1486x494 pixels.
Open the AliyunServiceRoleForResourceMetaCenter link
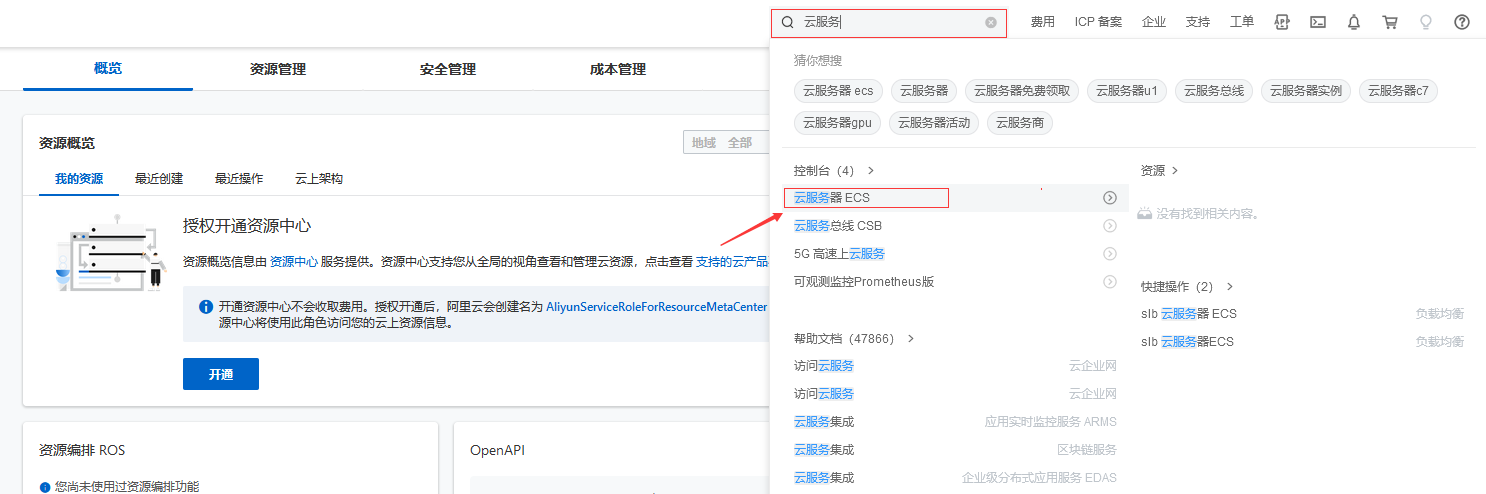point(657,307)
